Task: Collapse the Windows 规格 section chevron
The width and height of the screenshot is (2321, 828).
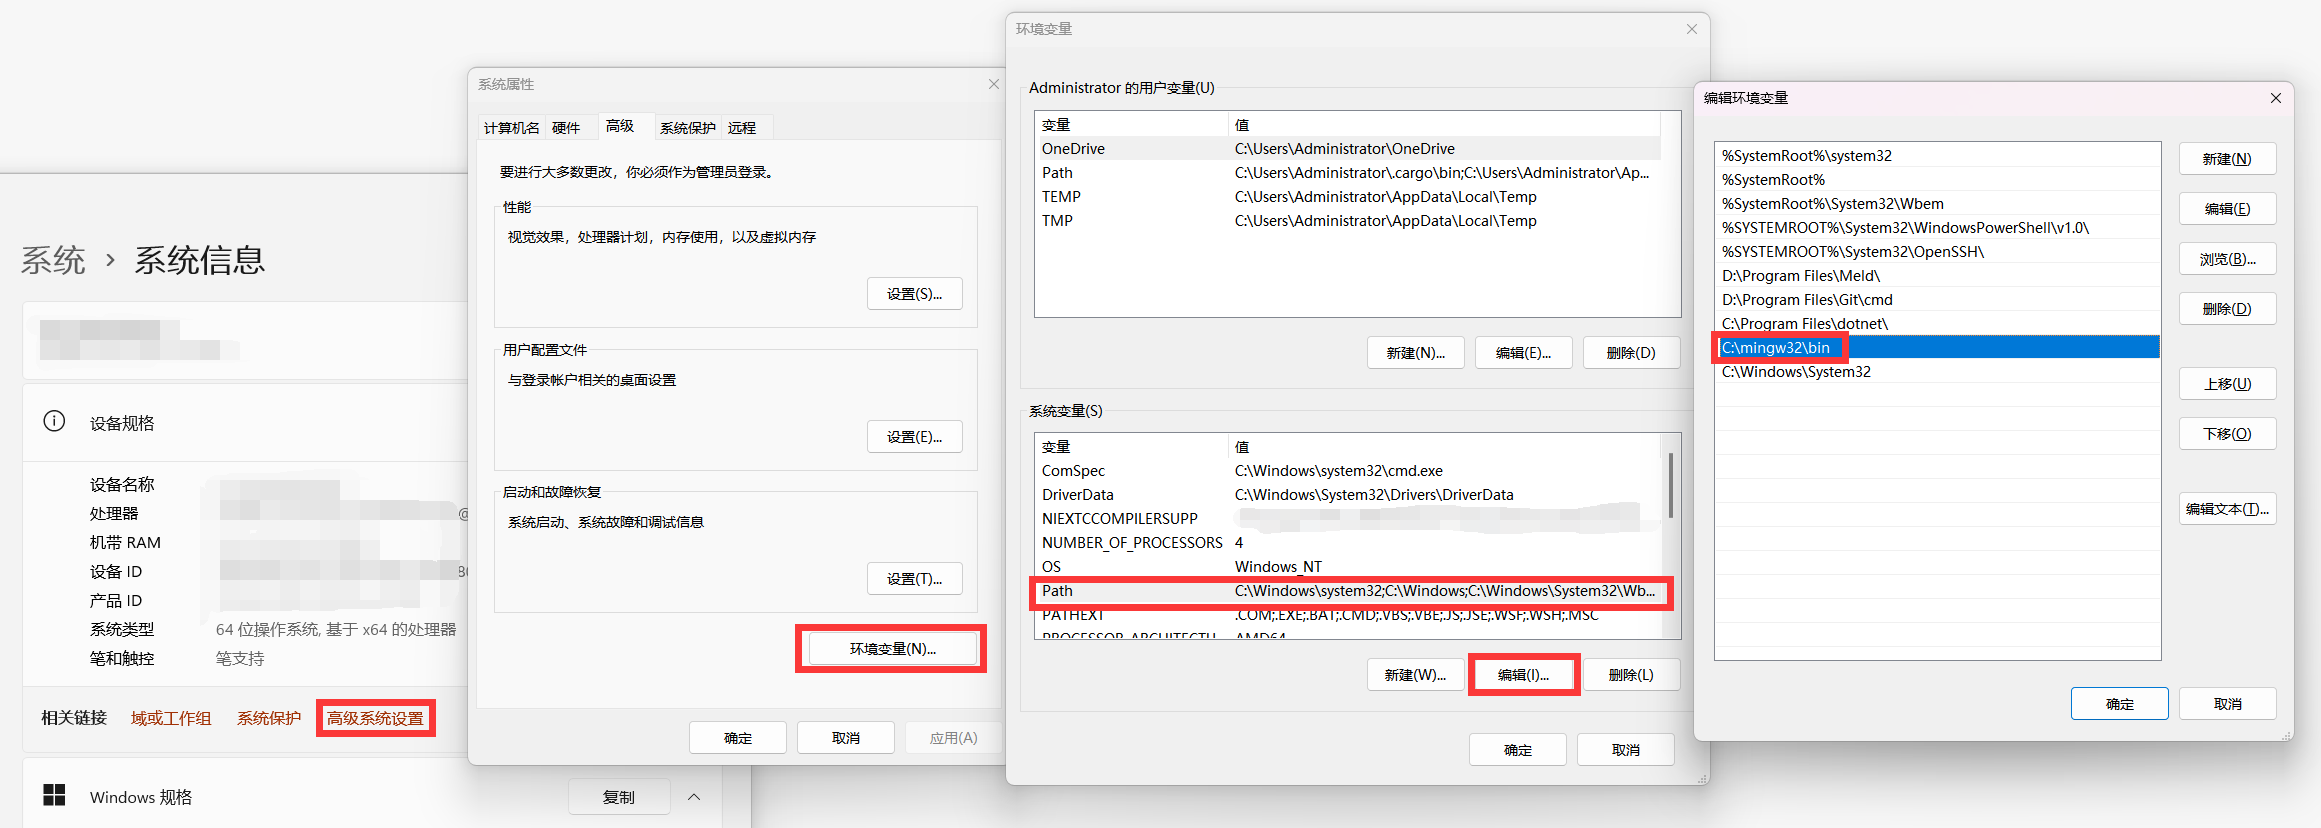Action: 694,797
